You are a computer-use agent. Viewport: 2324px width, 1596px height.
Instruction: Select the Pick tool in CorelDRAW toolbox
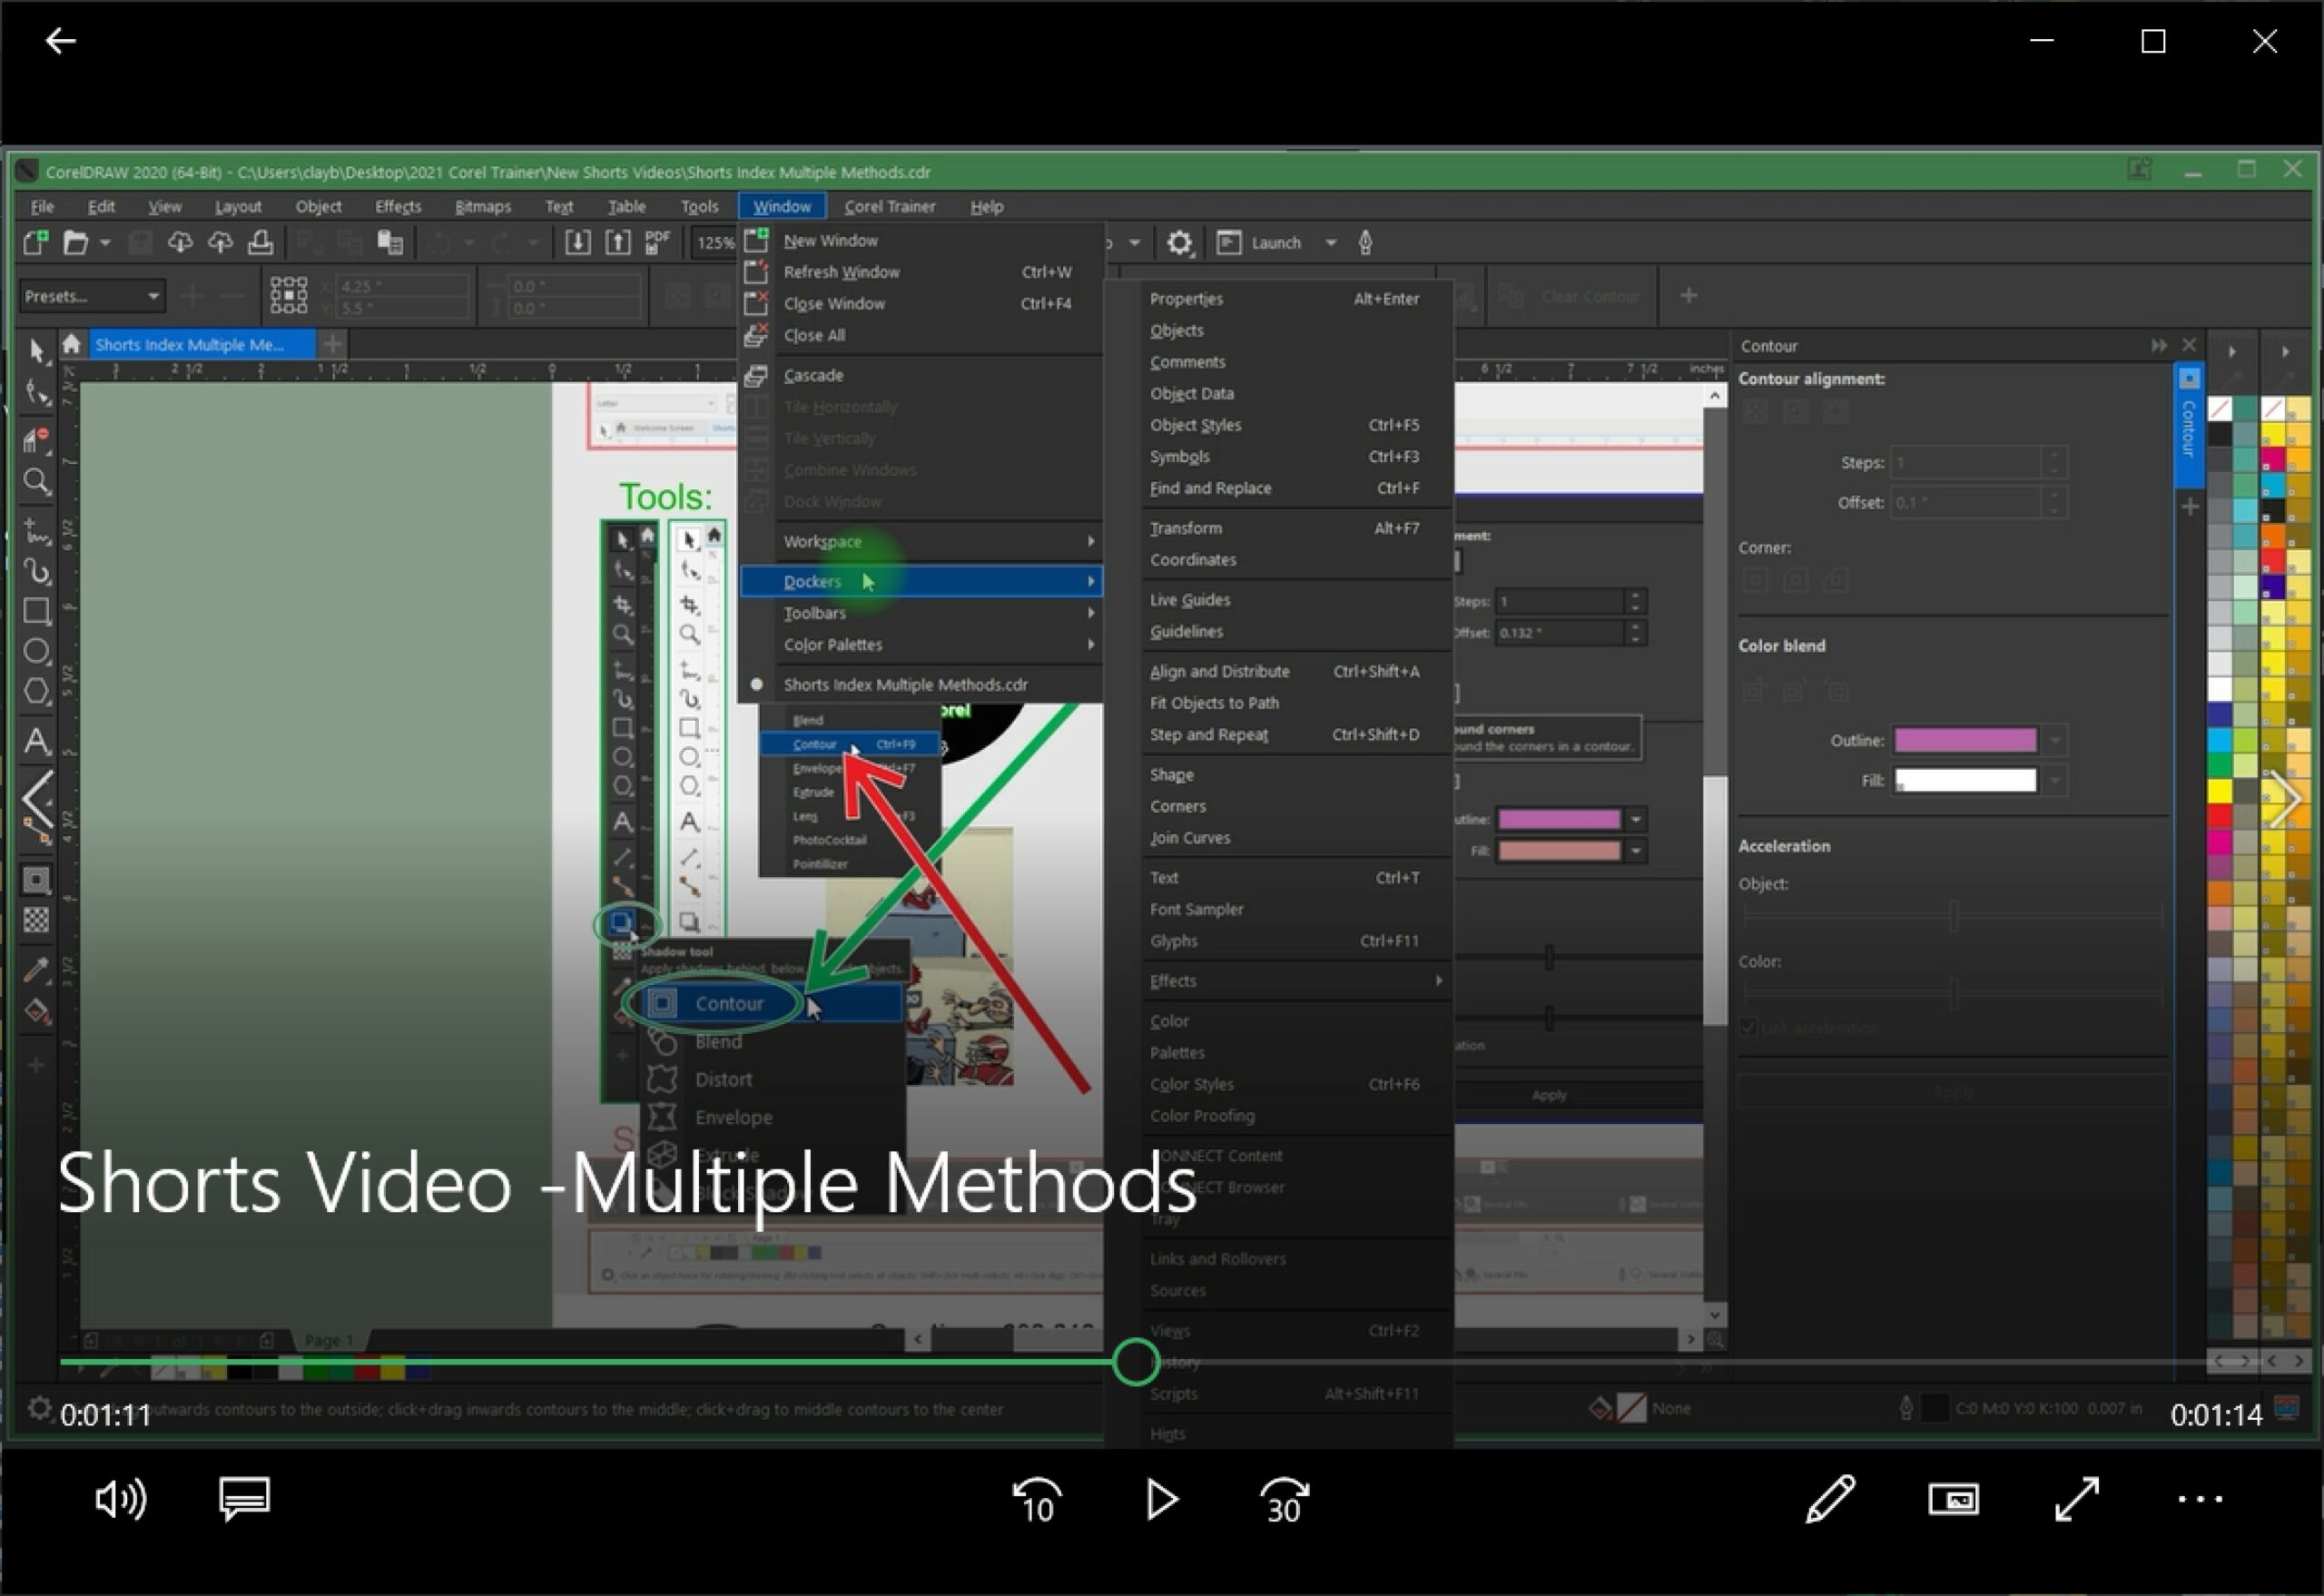tap(37, 350)
